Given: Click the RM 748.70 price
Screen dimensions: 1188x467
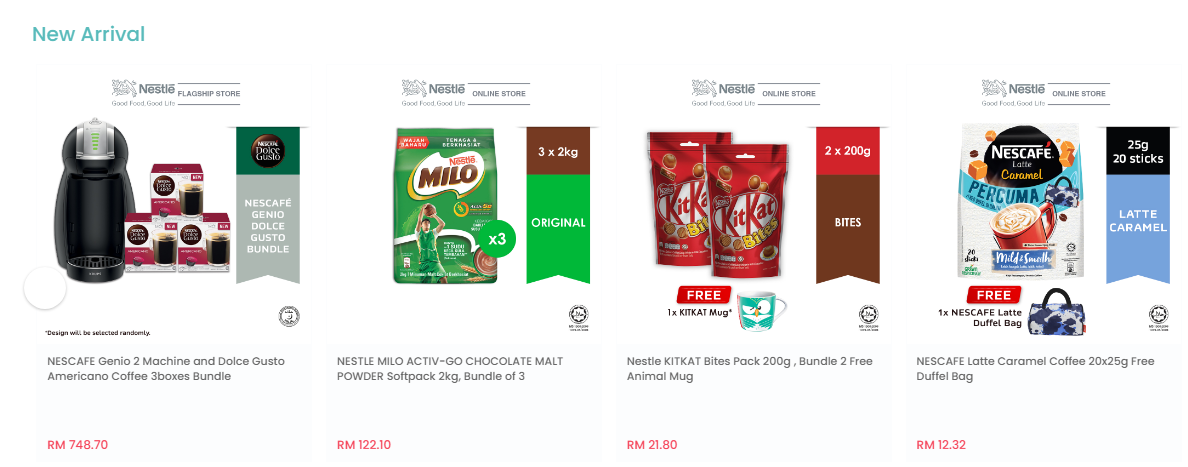Looking at the screenshot, I should coord(77,445).
